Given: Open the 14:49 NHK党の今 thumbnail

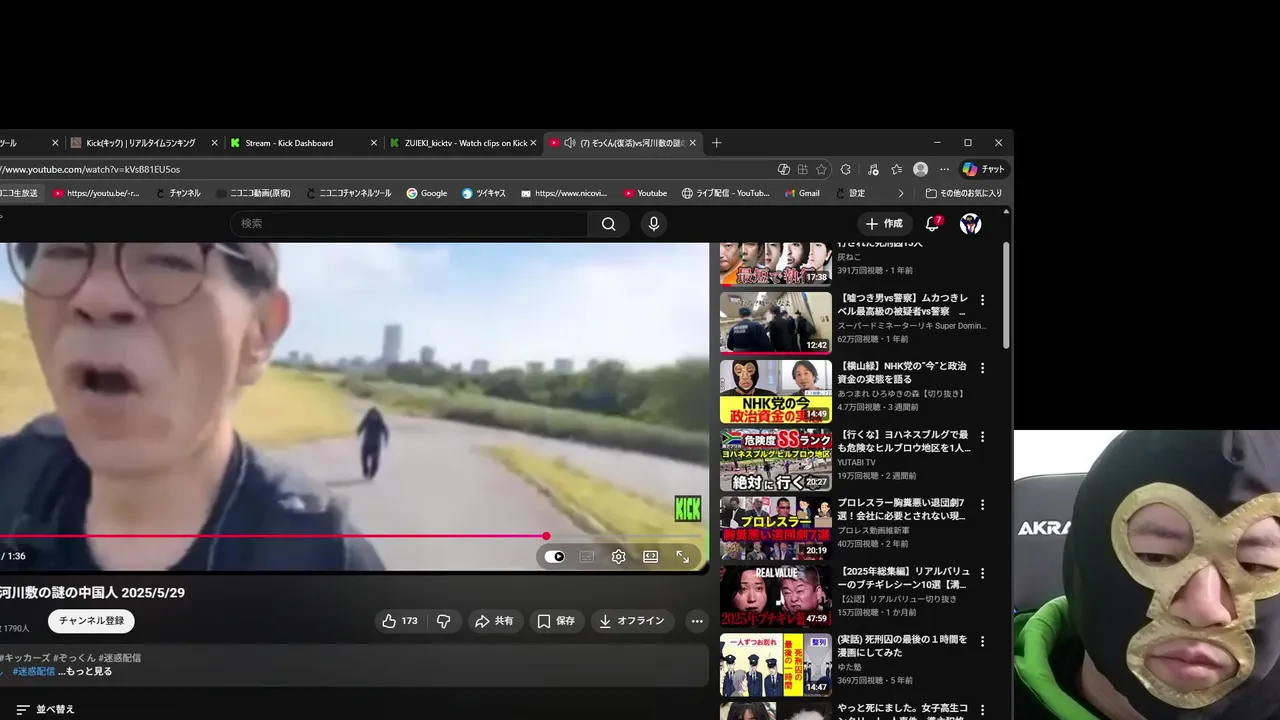Looking at the screenshot, I should pos(775,391).
